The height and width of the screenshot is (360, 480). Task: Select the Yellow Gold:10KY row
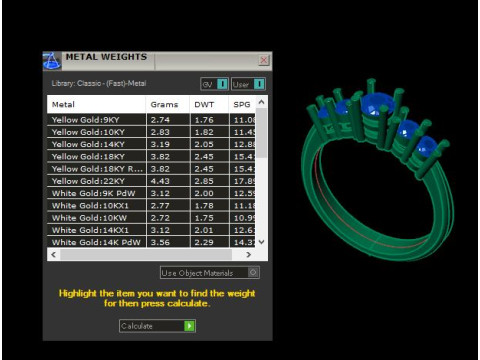[x=152, y=132]
